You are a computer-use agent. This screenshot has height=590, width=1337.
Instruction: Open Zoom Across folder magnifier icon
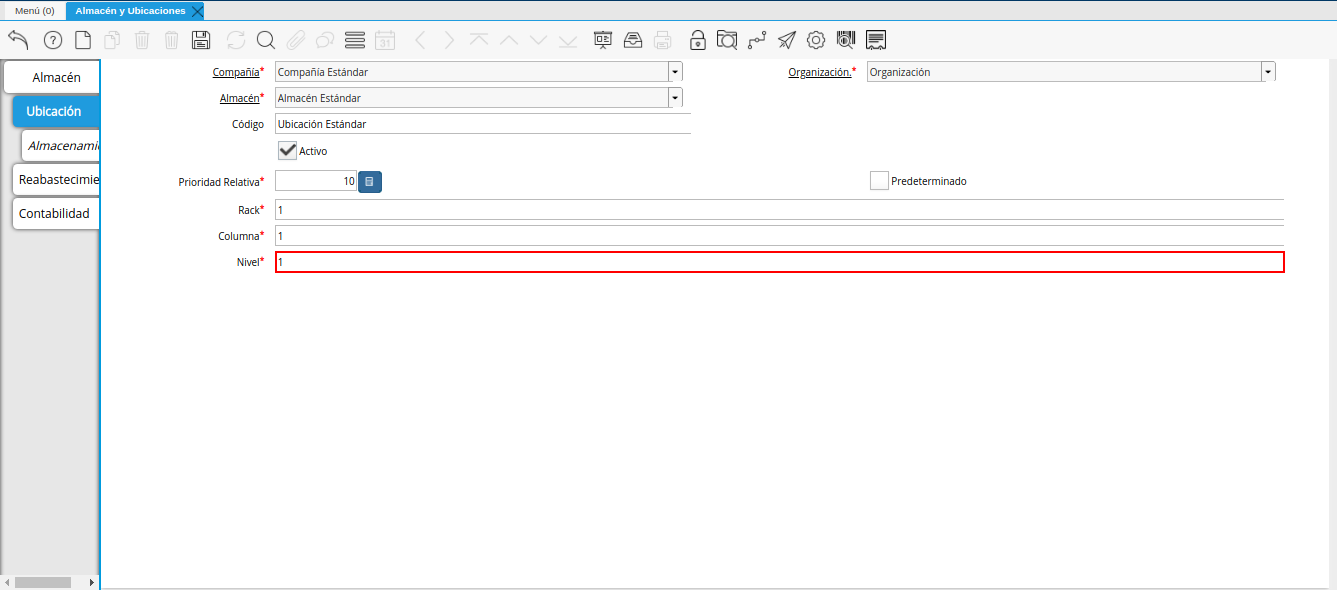pos(727,40)
